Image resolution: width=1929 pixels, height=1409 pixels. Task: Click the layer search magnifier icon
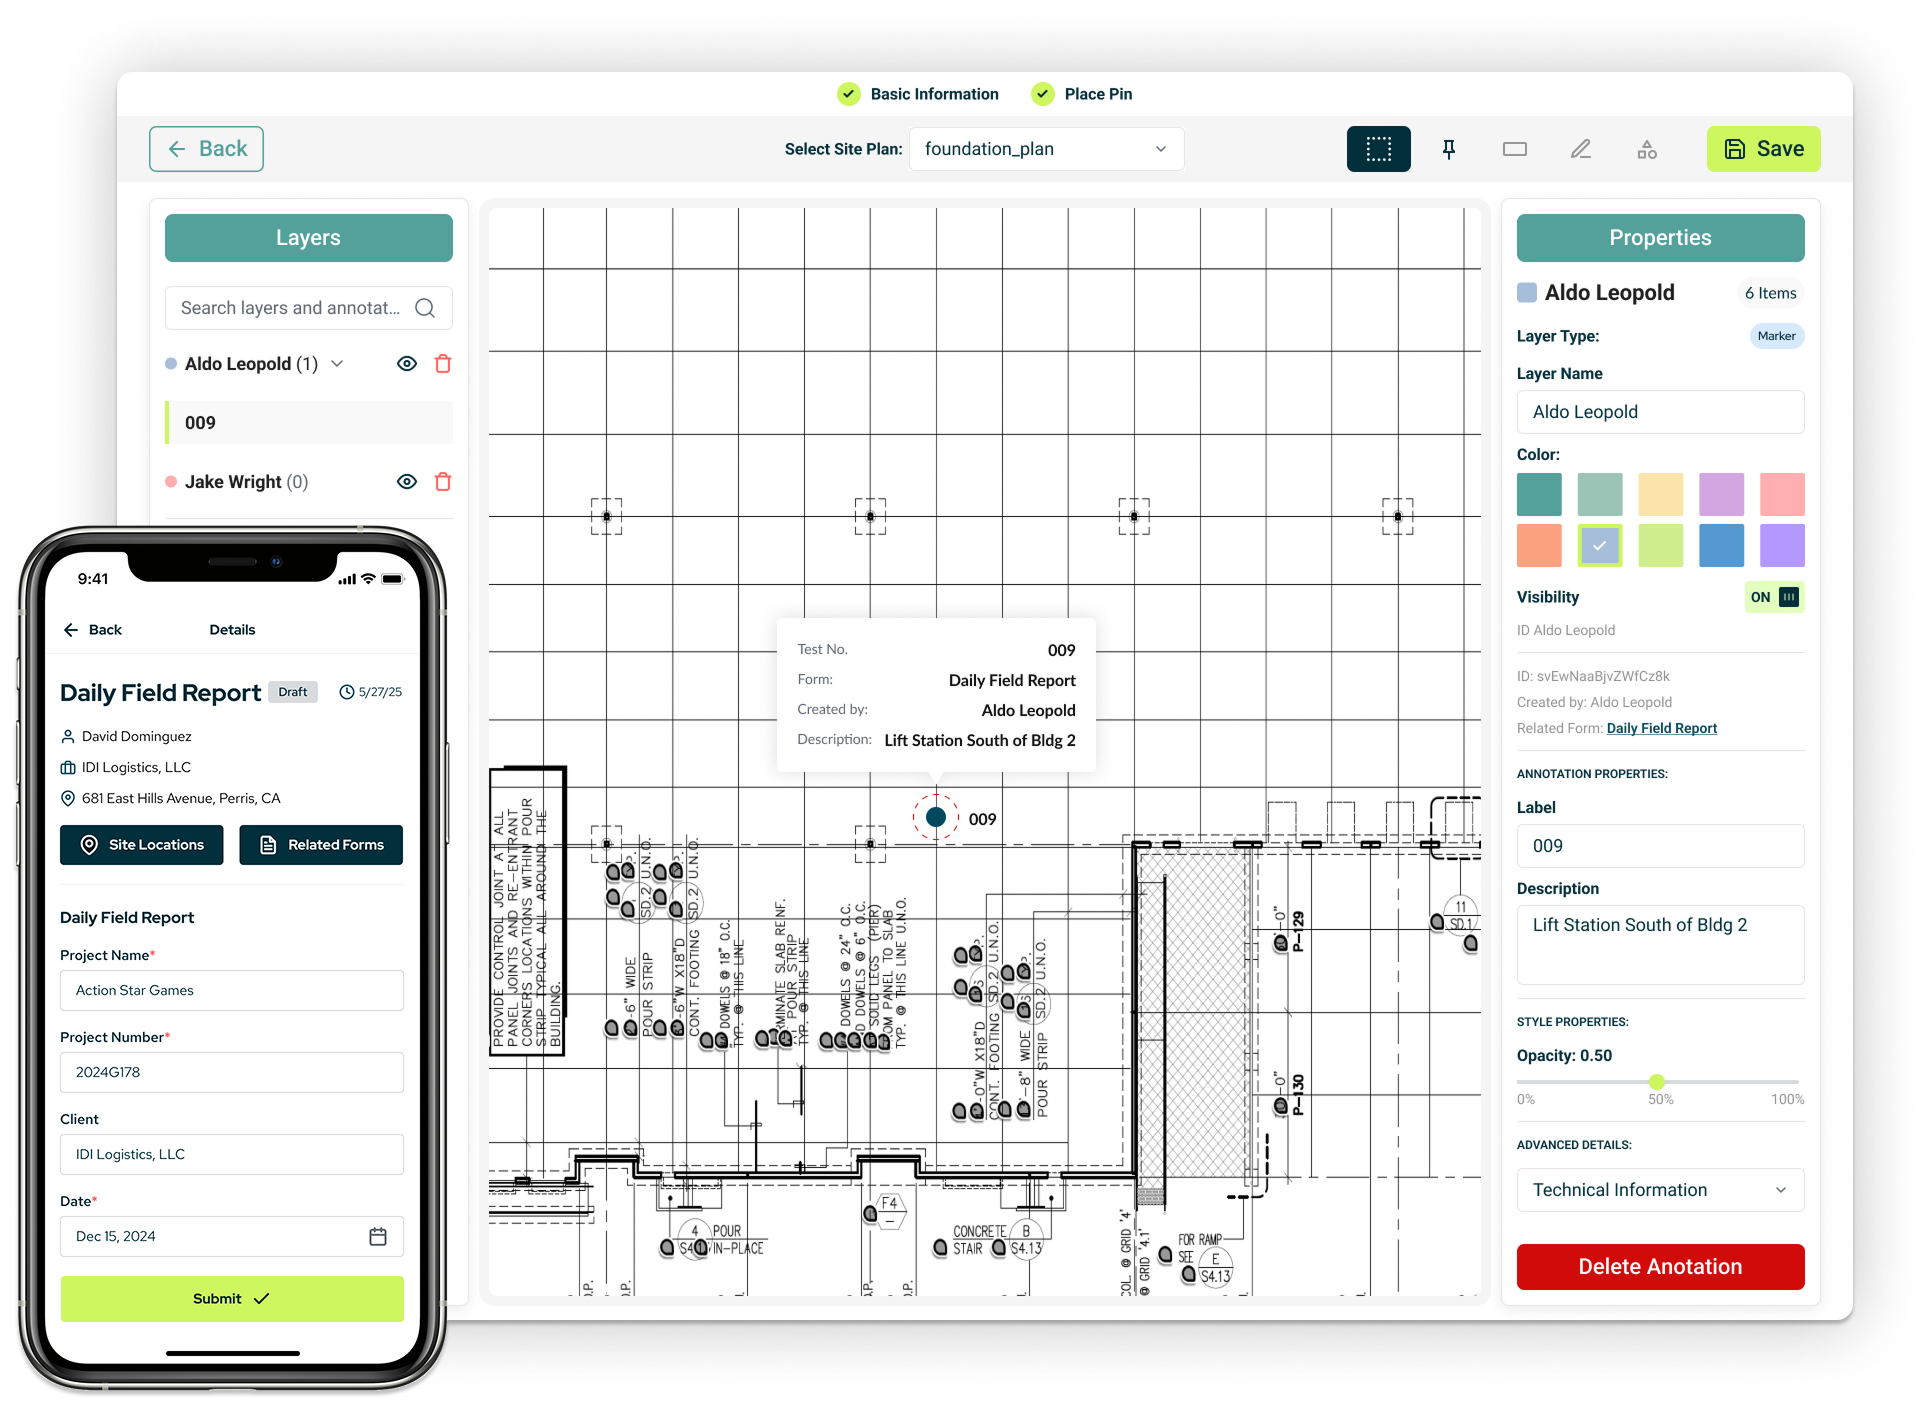tap(426, 308)
